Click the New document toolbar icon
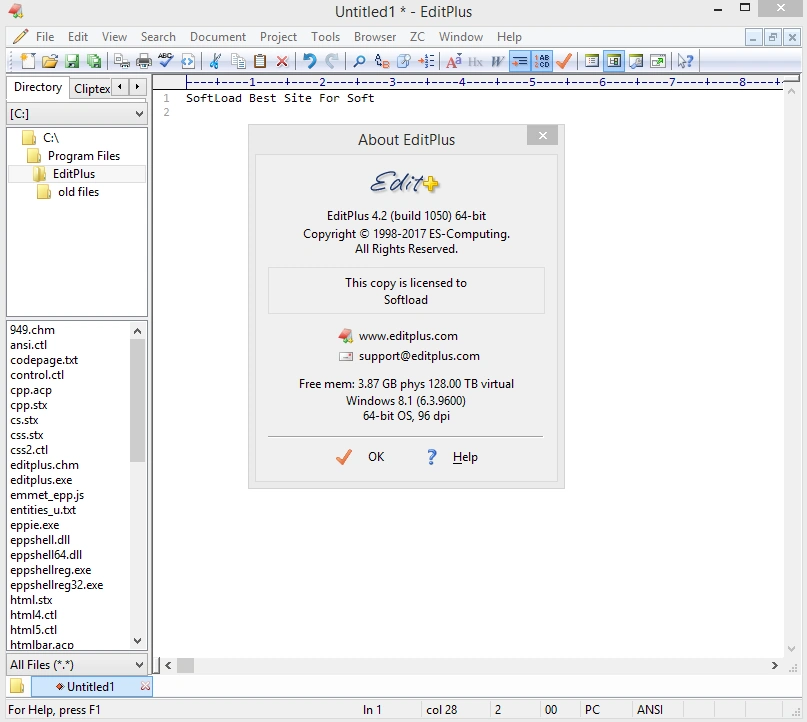 click(27, 61)
